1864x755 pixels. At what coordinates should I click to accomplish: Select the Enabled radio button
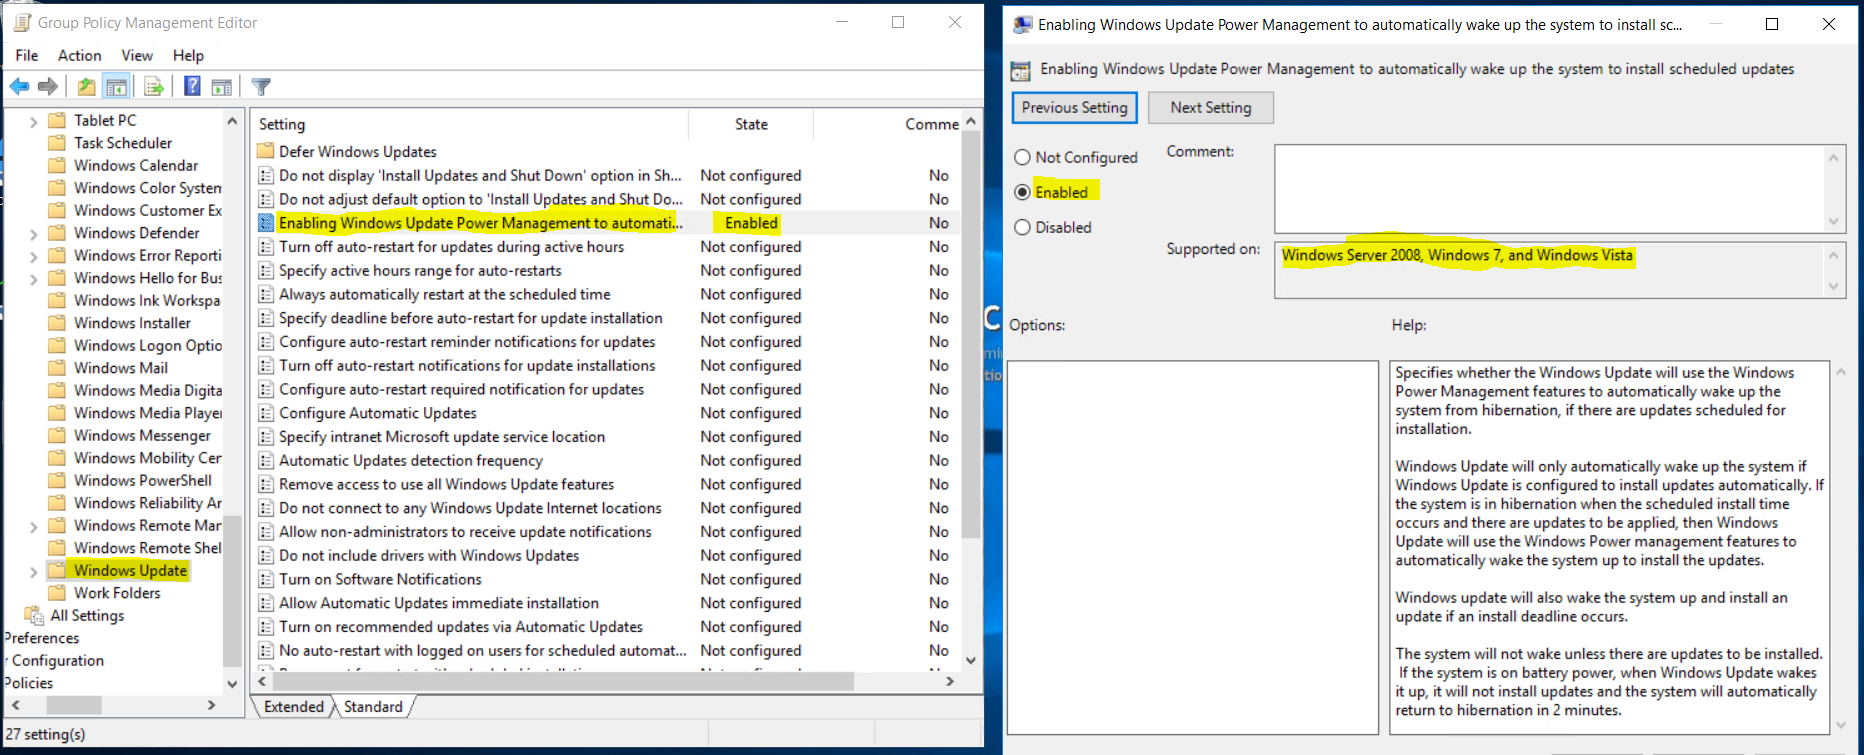tap(1022, 192)
